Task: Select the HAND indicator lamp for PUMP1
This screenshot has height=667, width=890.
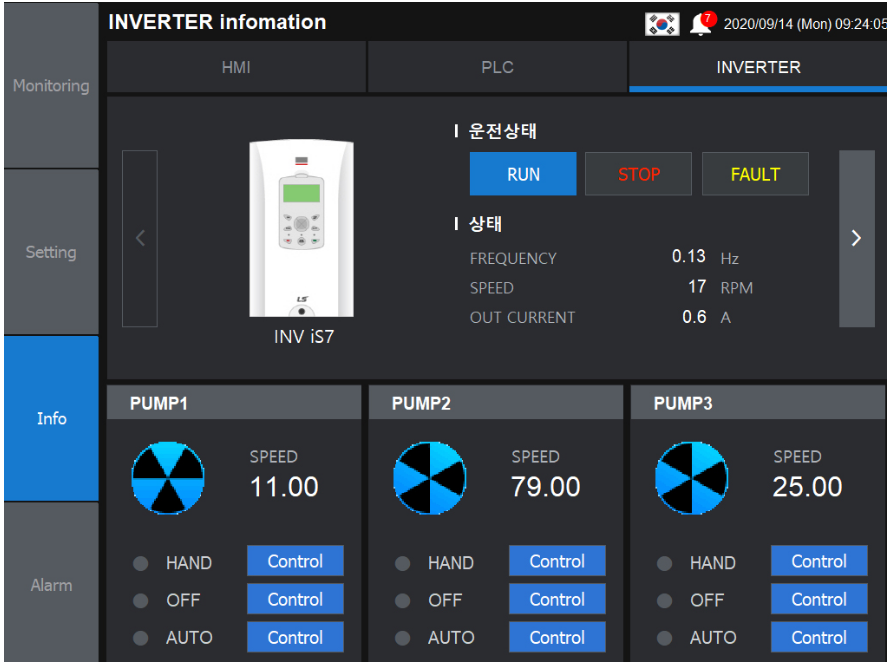Action: point(138,562)
